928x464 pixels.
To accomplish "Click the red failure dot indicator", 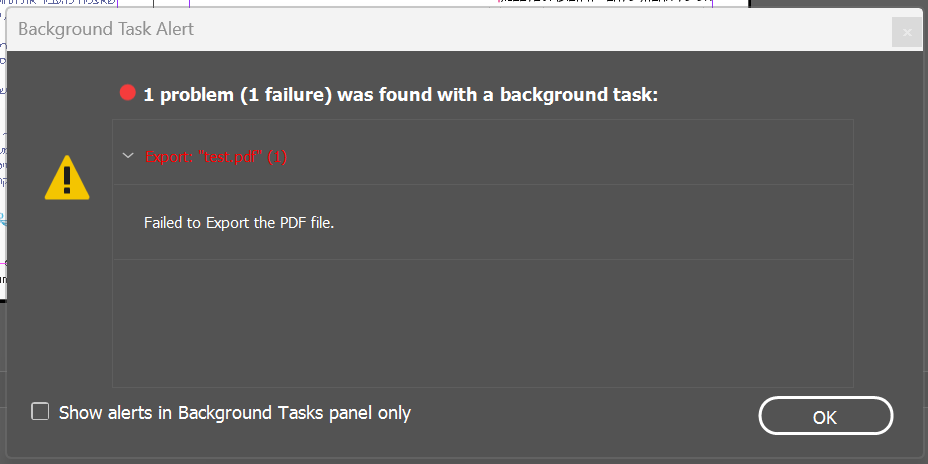I will pos(127,93).
